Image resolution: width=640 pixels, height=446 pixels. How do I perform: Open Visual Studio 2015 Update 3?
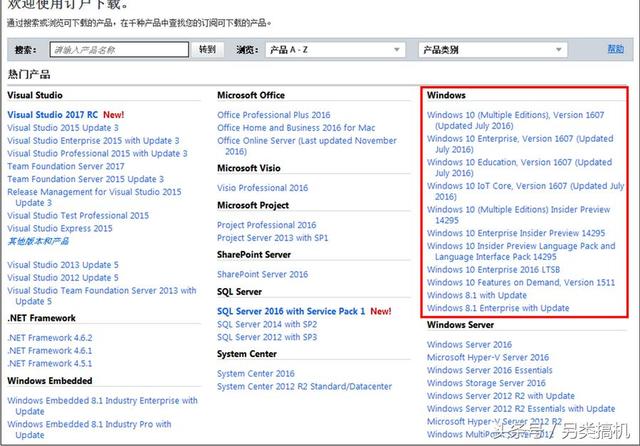pos(63,128)
